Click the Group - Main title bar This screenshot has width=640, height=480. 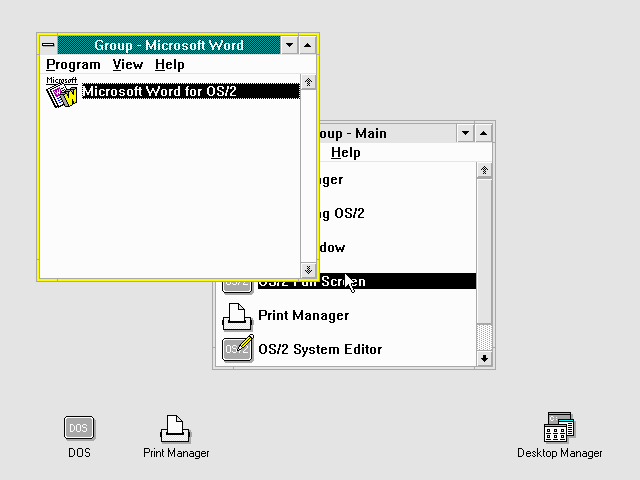pos(388,133)
